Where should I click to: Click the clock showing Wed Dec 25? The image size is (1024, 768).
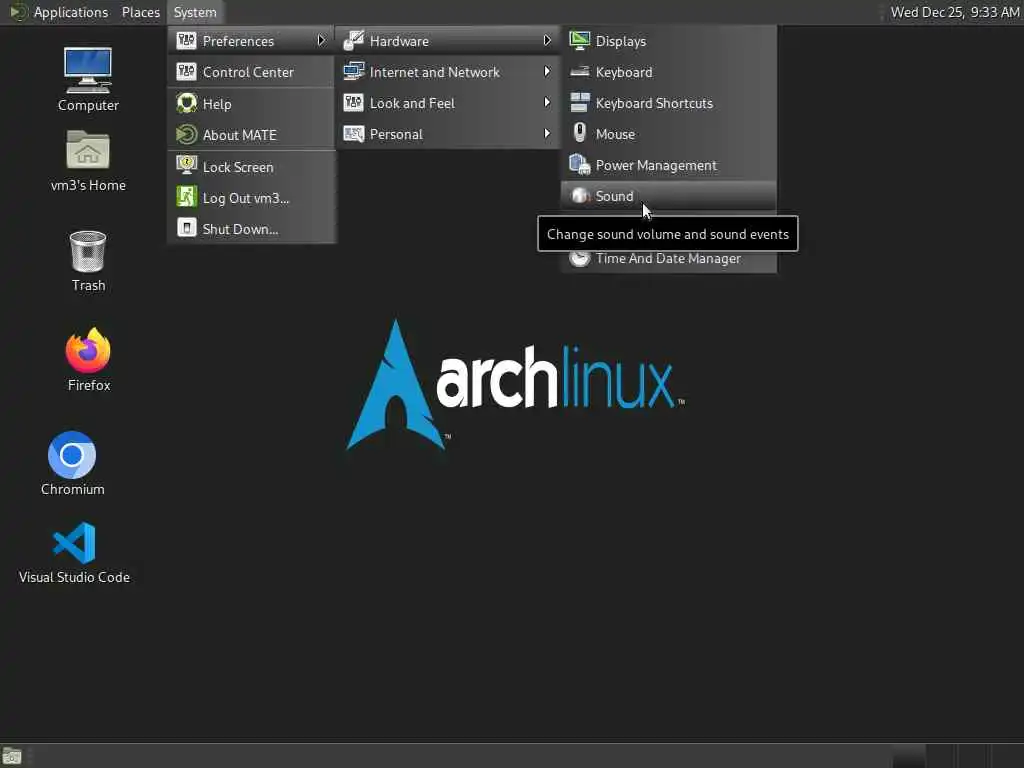coord(954,12)
